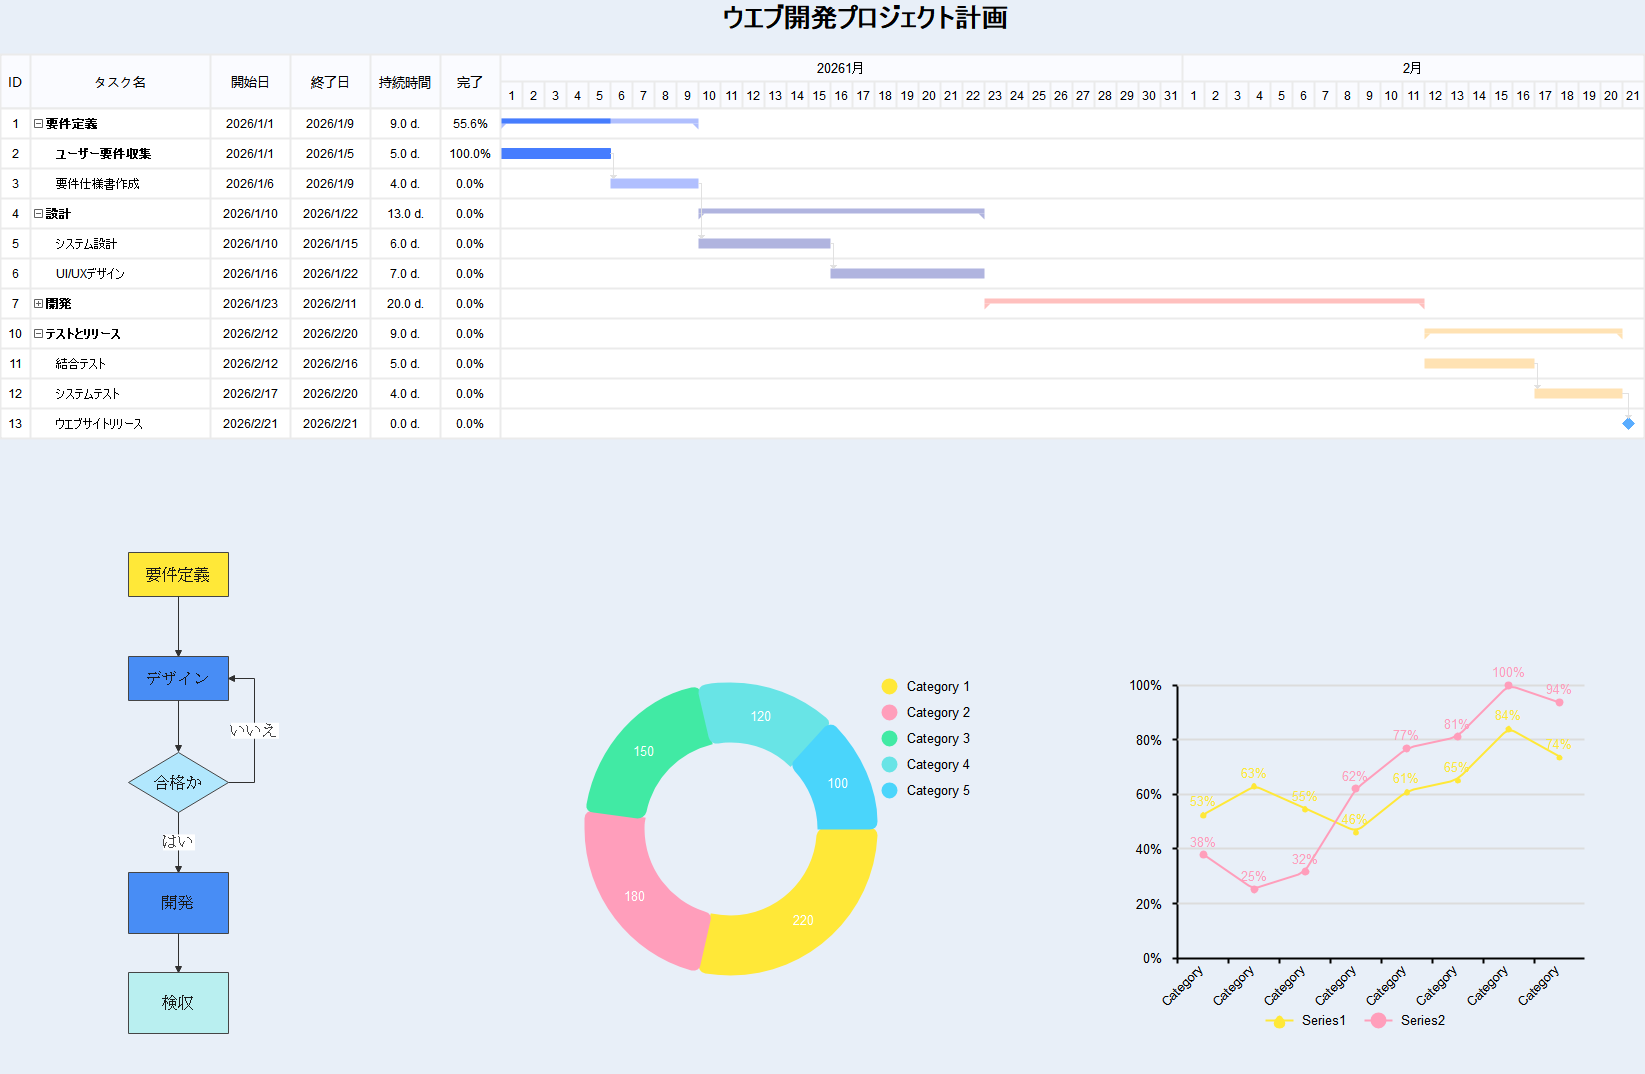The width and height of the screenshot is (1645, 1074).
Task: Collapse the 設計 task group
Action: [38, 214]
